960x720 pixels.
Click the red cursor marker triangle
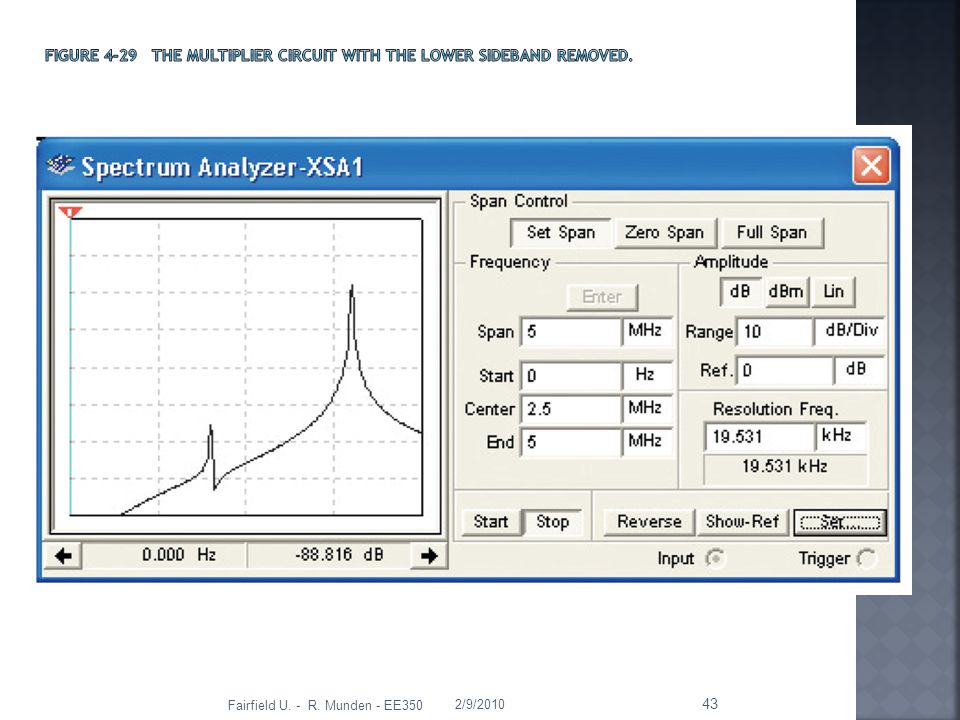[x=70, y=212]
